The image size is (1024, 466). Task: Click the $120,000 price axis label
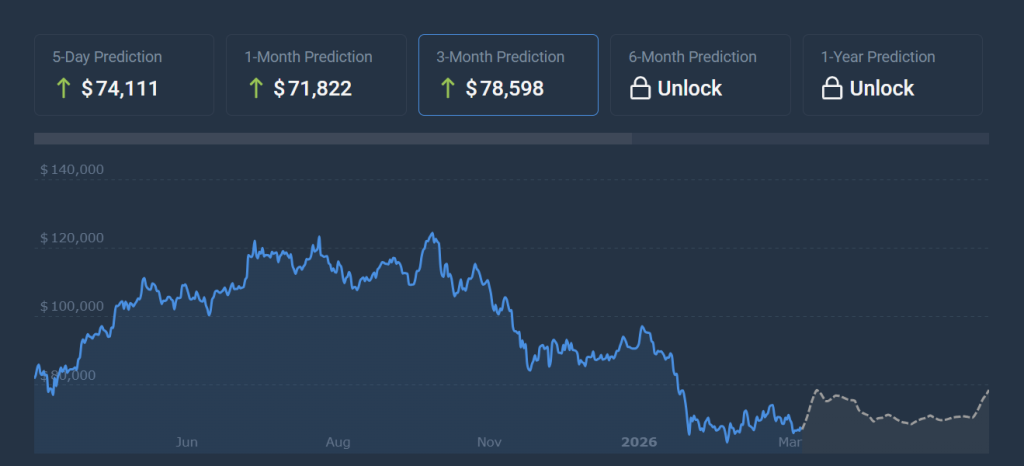coord(72,238)
